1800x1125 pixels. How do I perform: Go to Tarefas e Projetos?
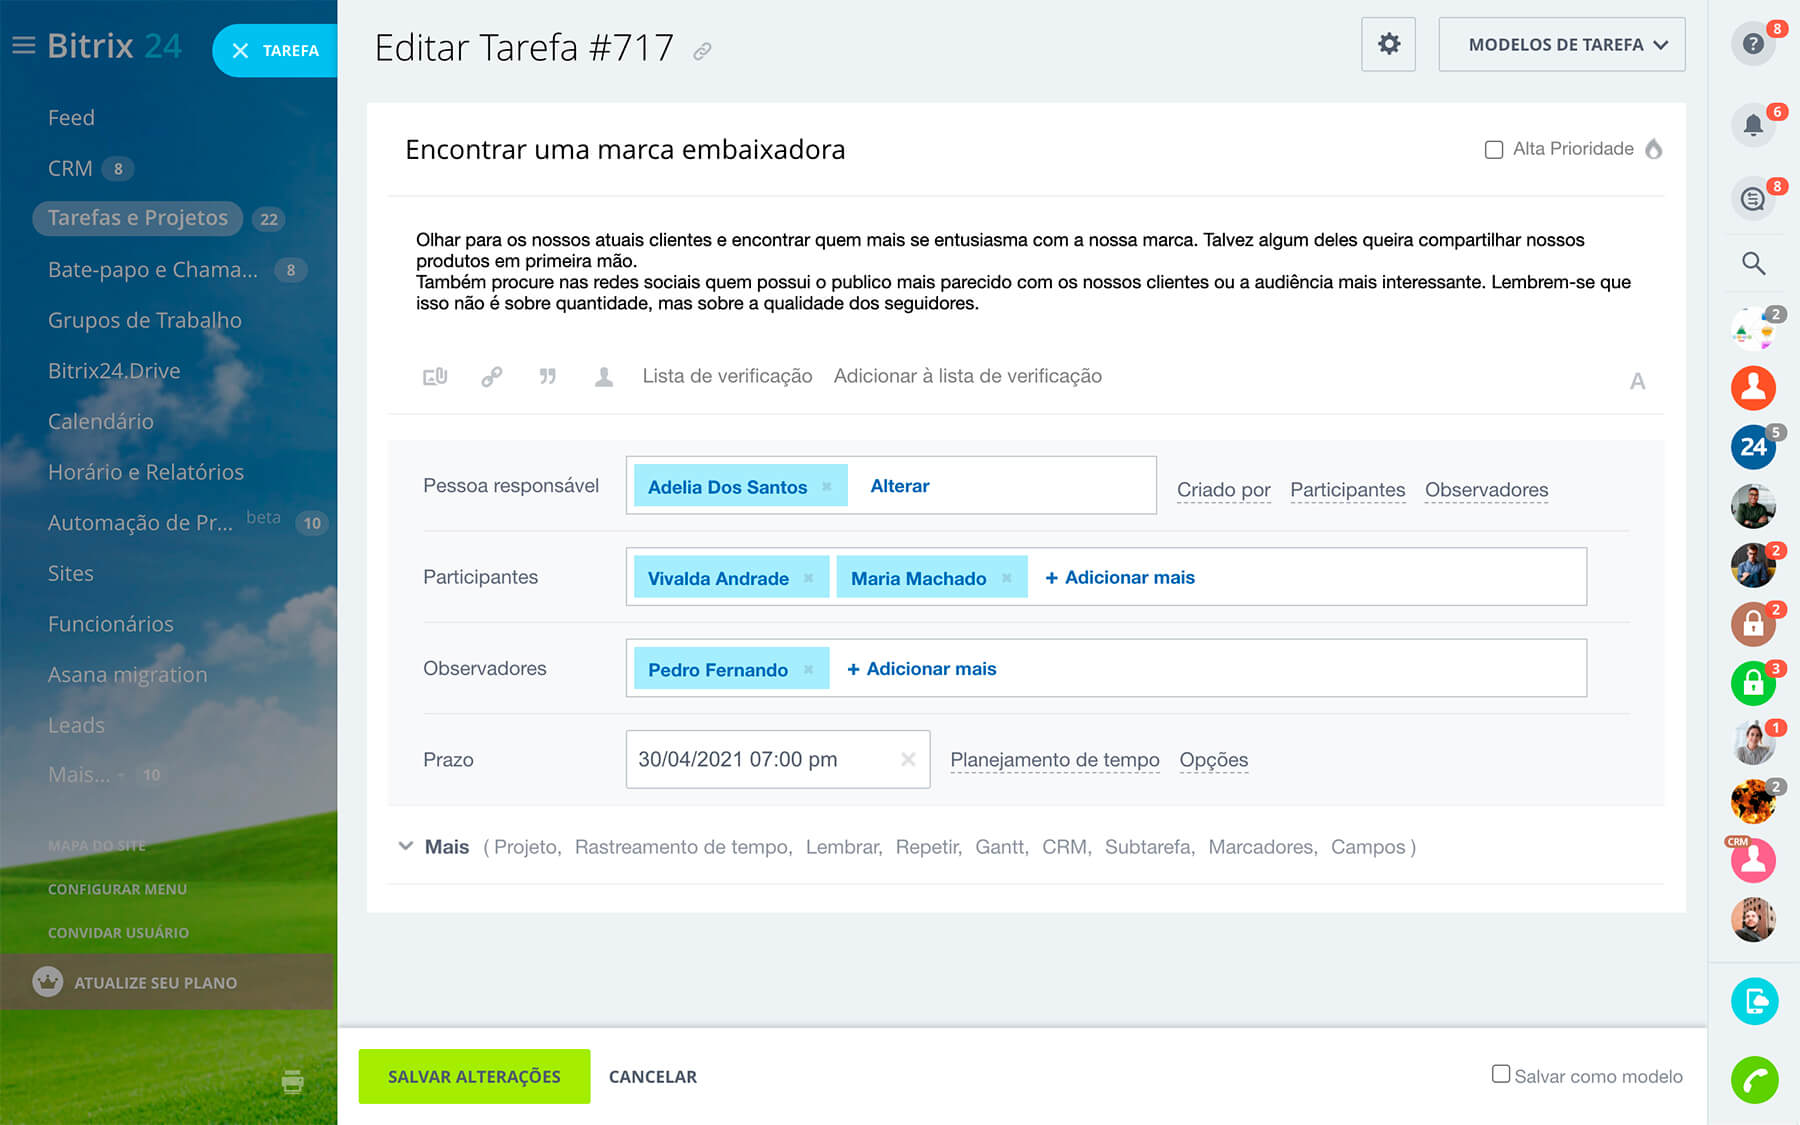coord(138,218)
